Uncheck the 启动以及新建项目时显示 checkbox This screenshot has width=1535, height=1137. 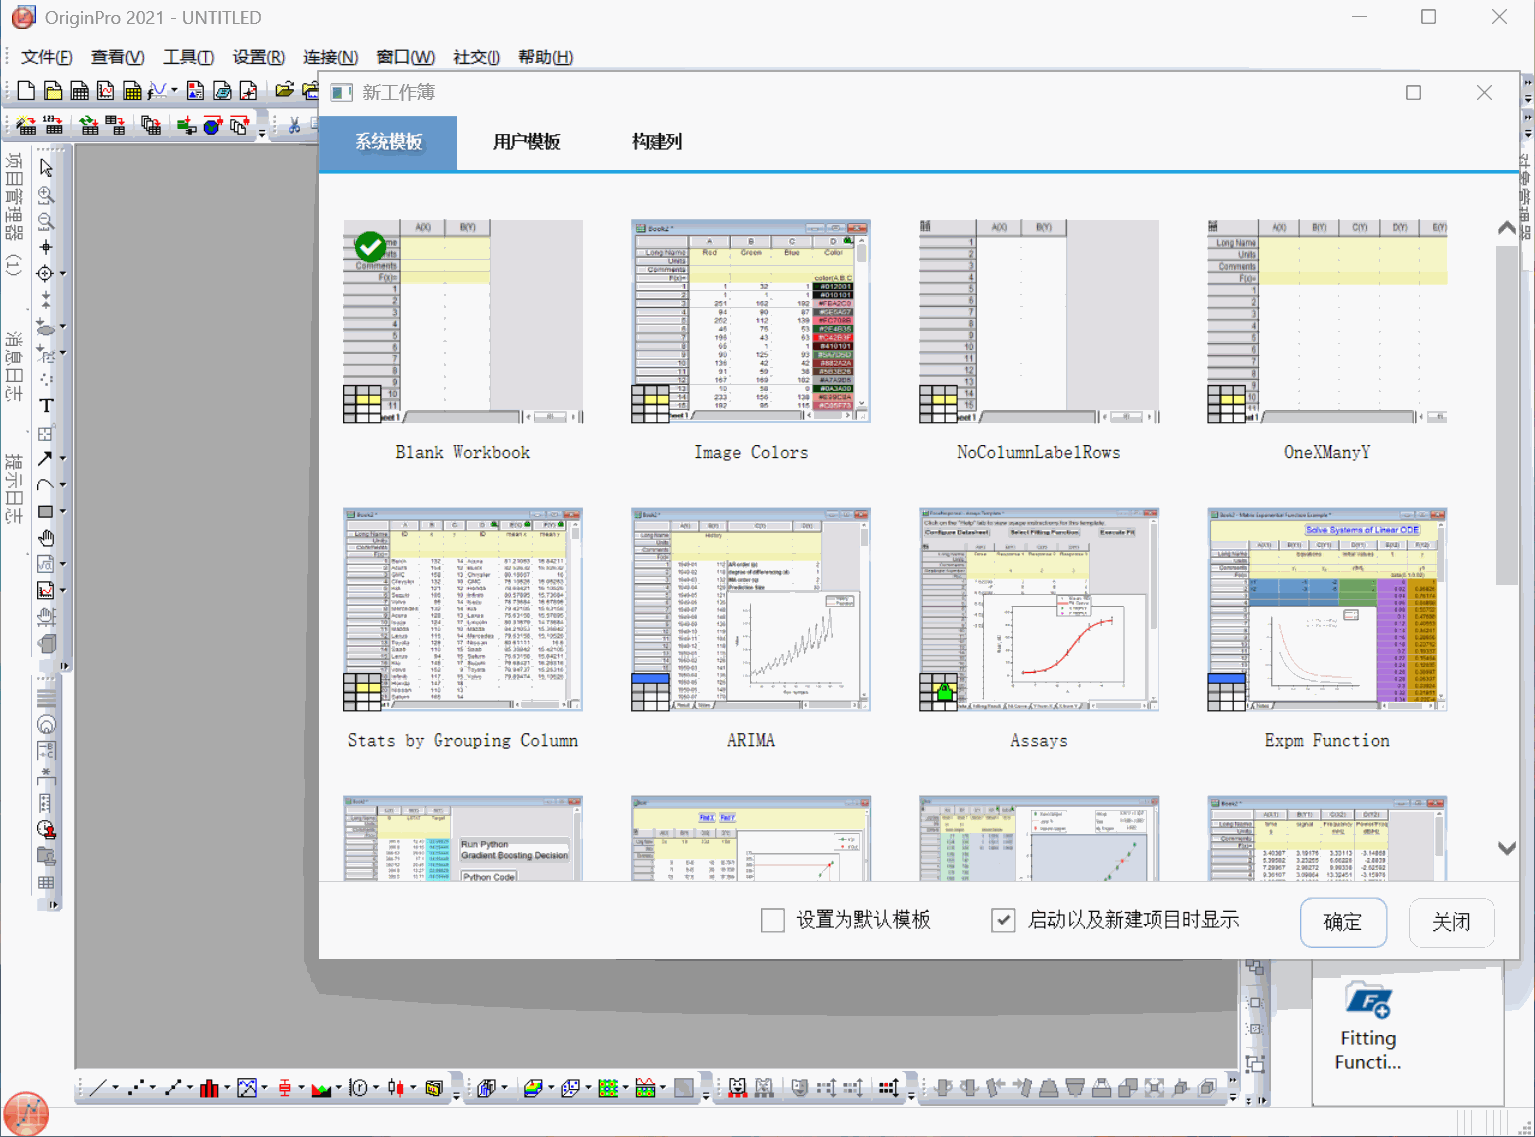(1003, 920)
